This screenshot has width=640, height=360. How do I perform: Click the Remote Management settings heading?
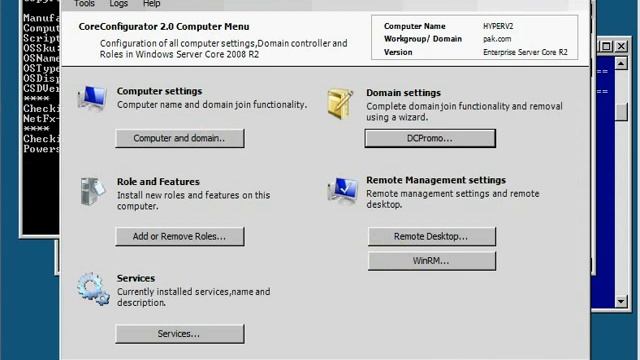click(436, 180)
